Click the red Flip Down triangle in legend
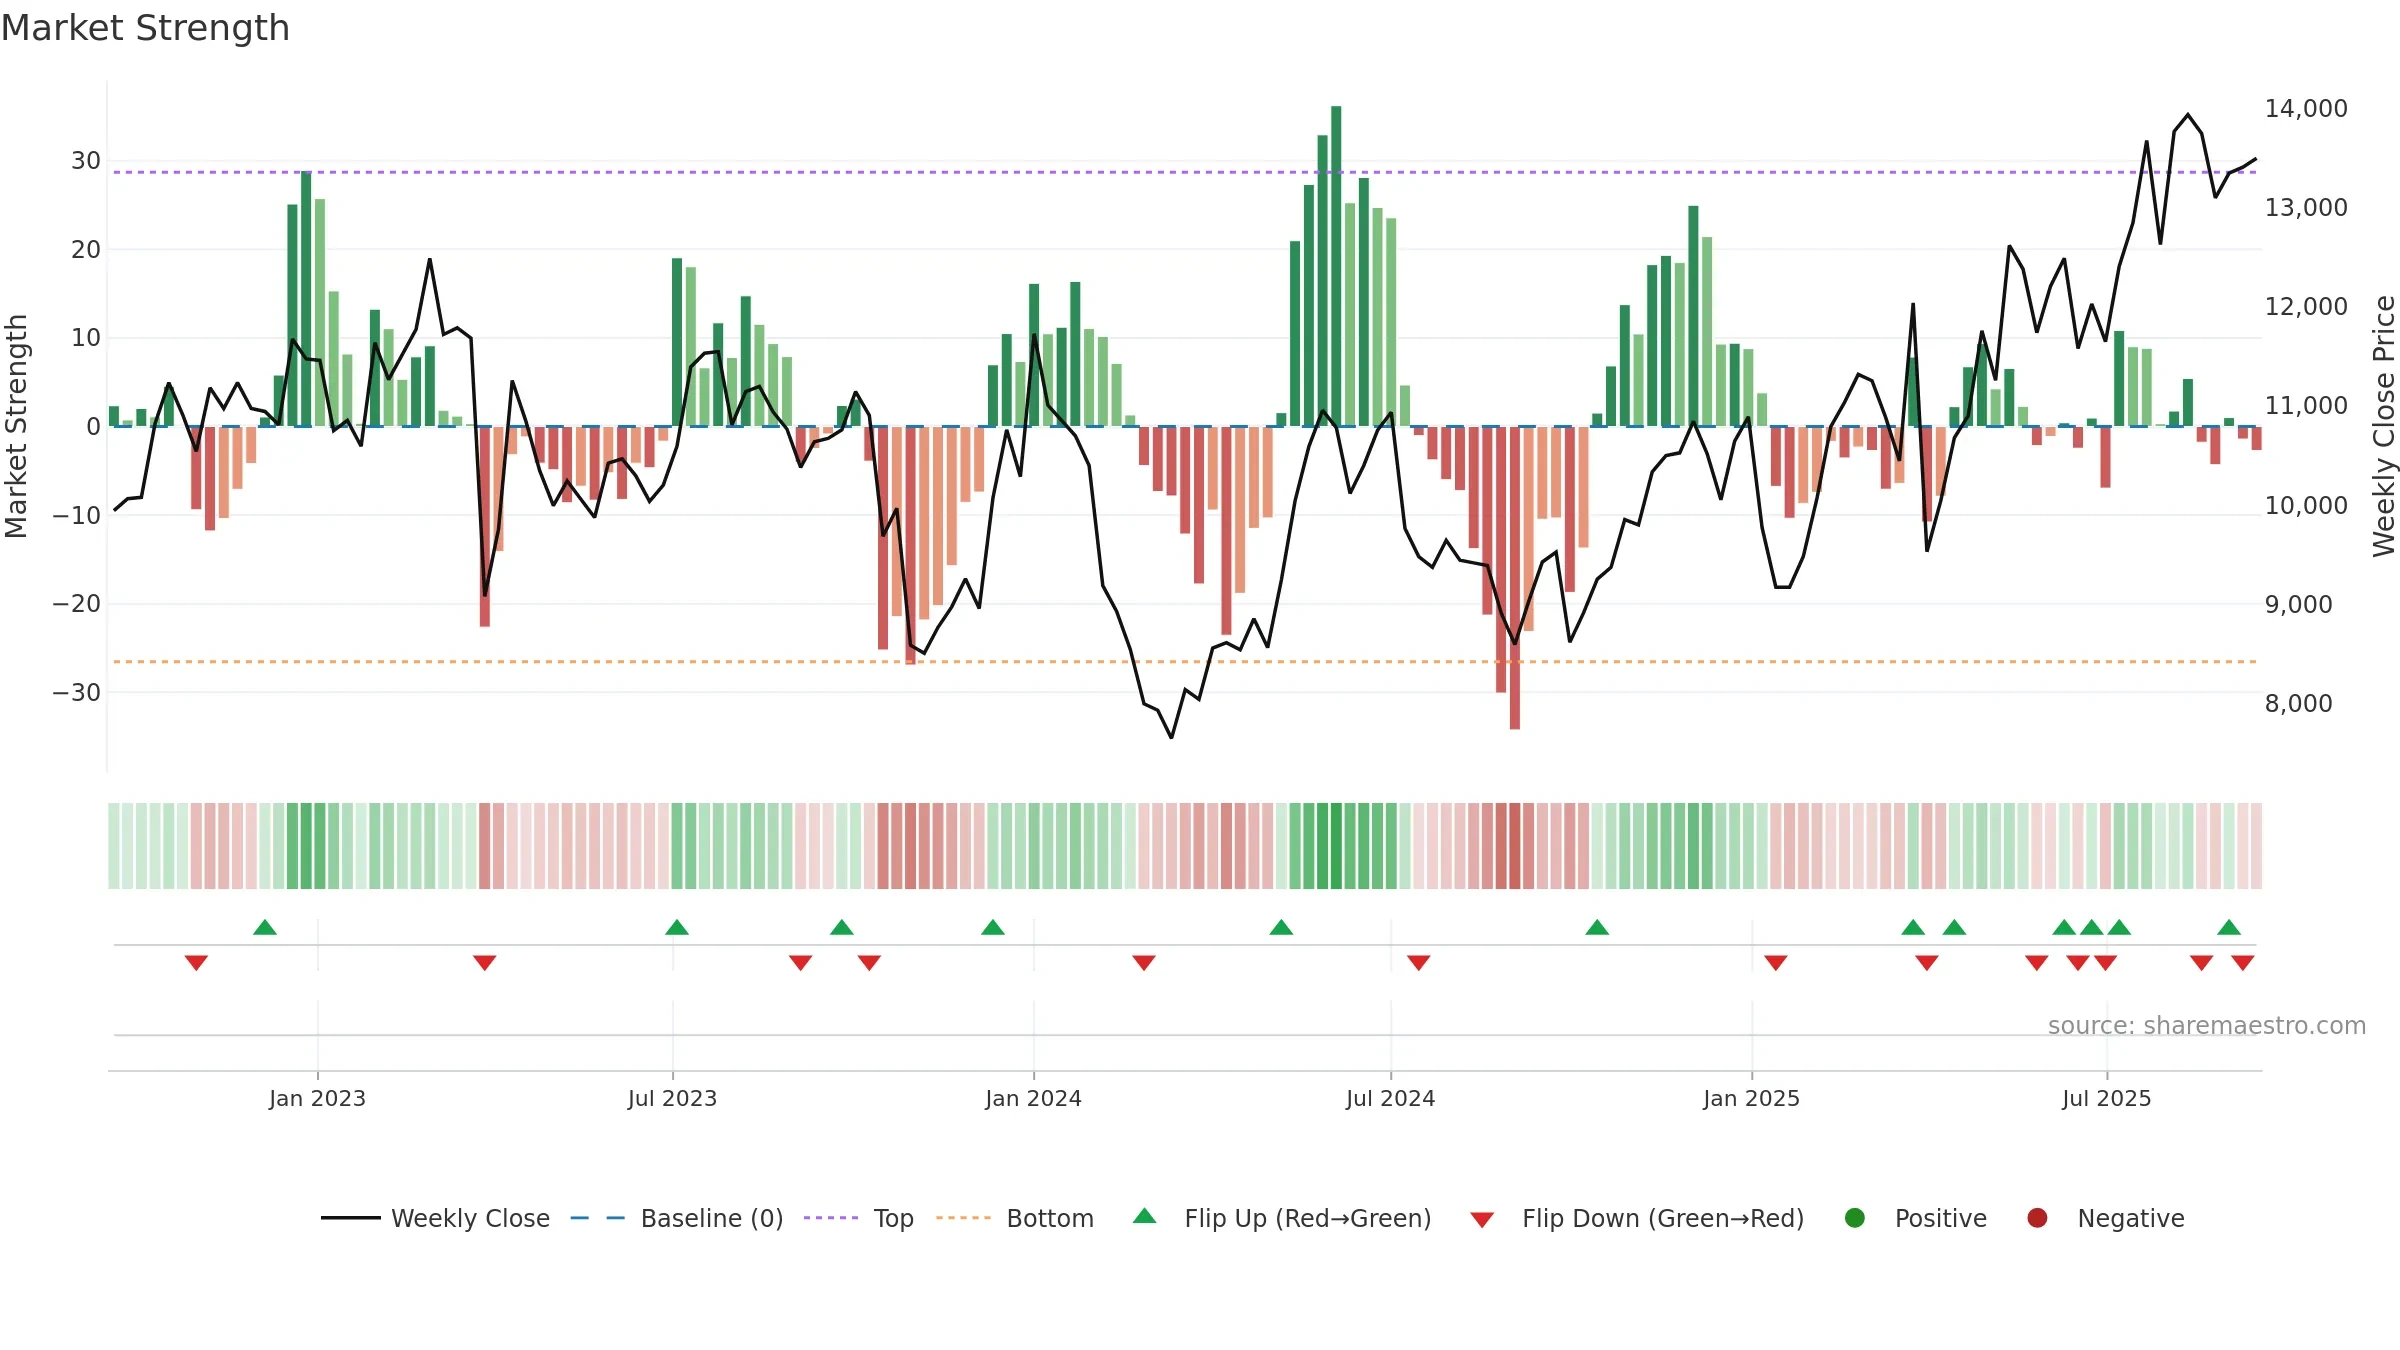Screen dimensions: 2400x1350 point(1482,1220)
